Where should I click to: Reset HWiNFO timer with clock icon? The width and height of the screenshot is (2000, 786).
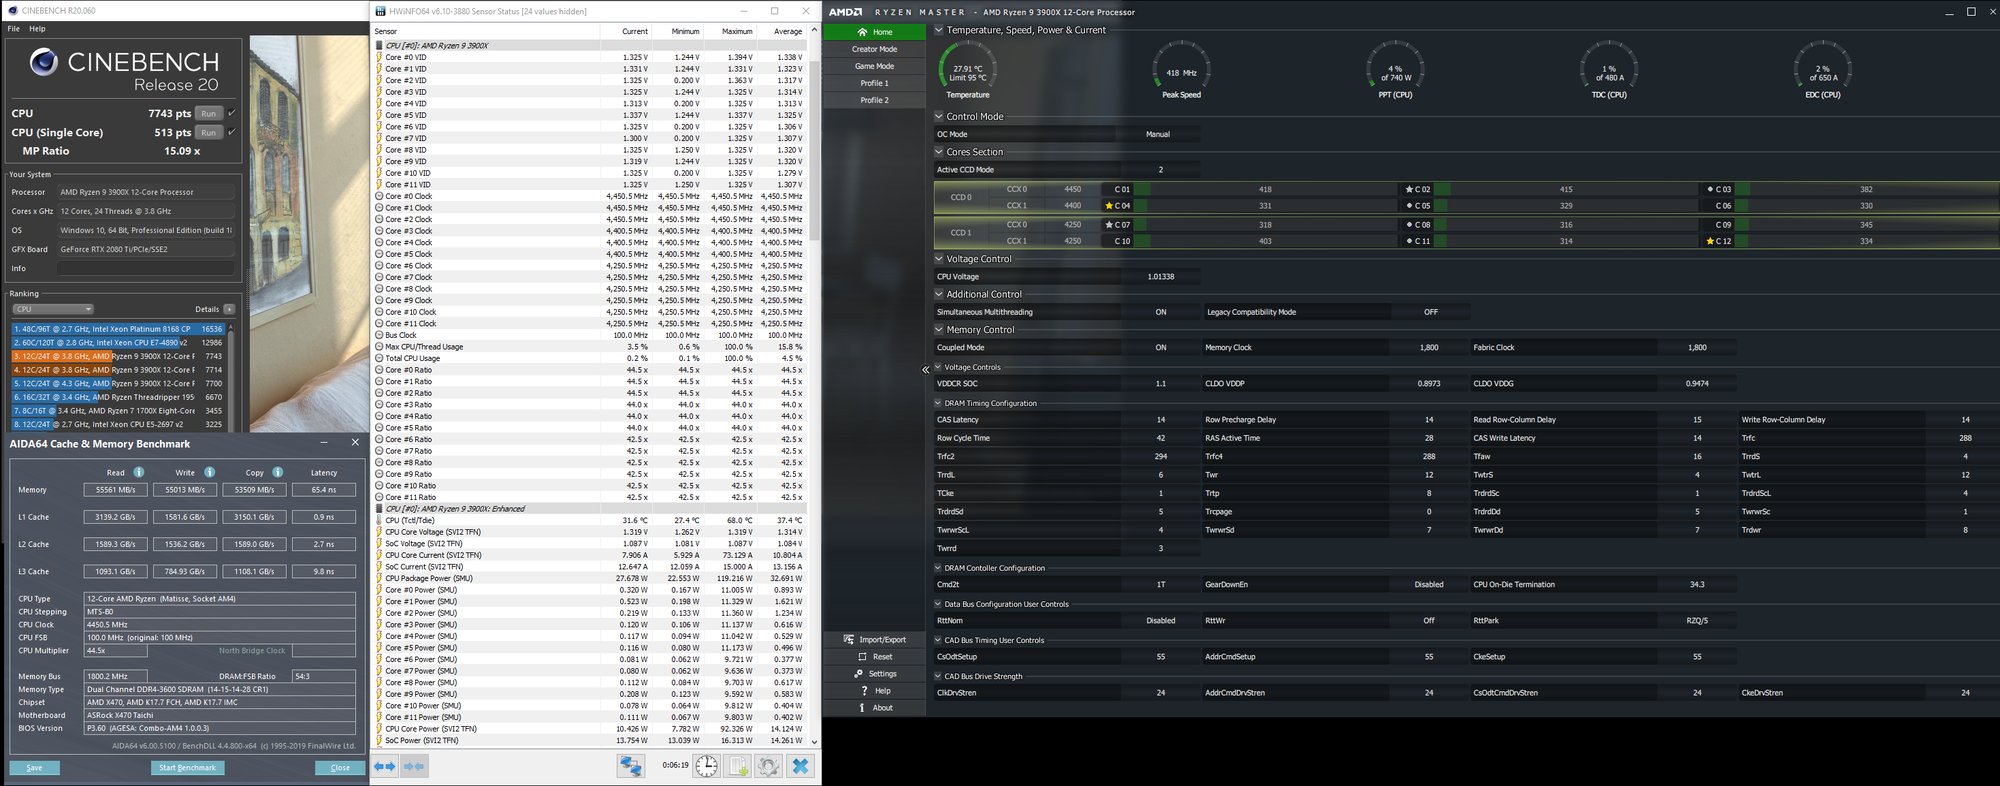[x=706, y=766]
